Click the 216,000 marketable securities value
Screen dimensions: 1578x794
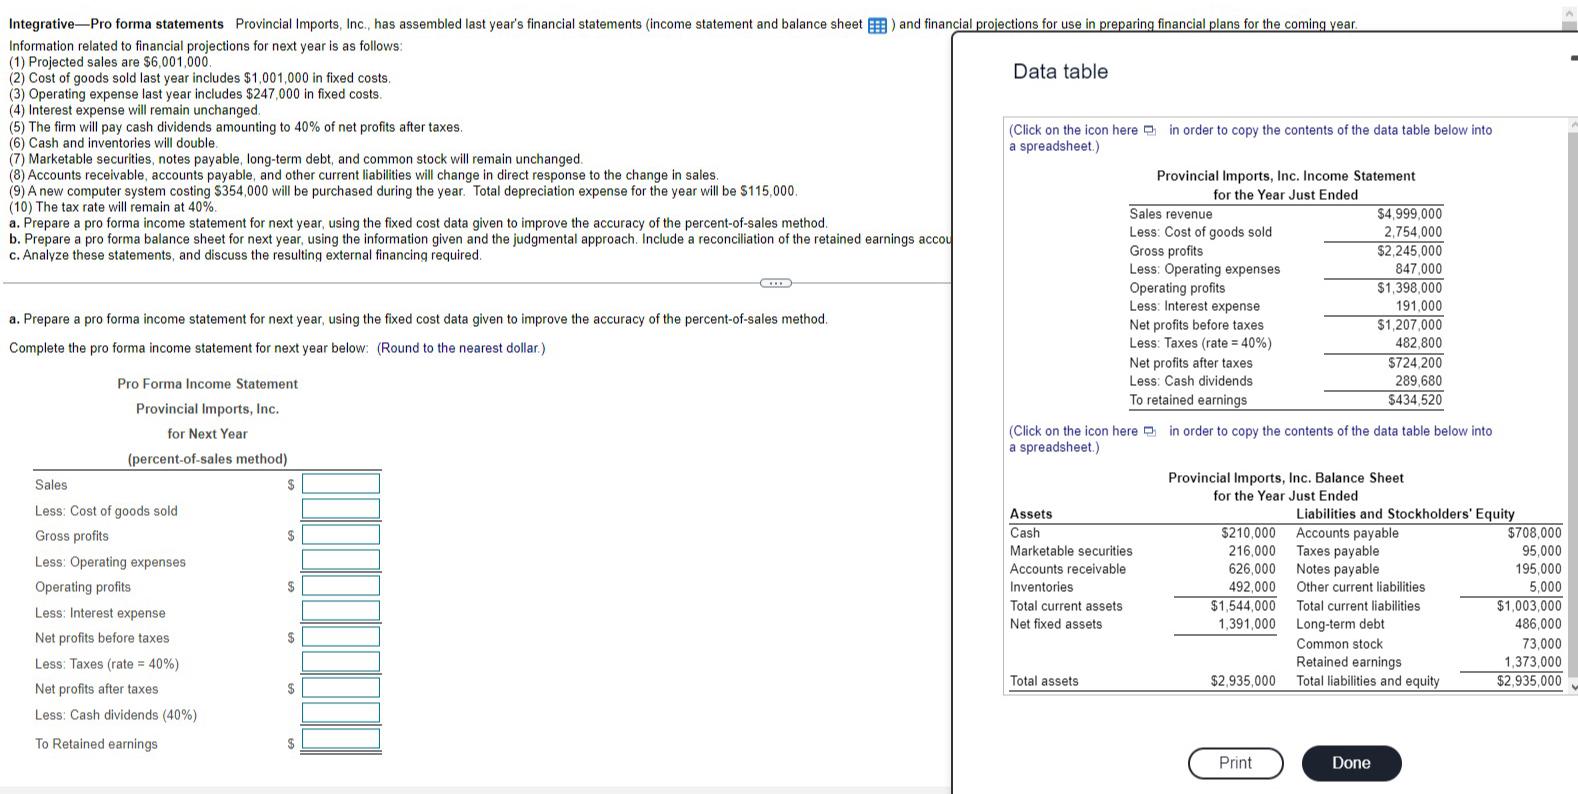[x=1252, y=551]
